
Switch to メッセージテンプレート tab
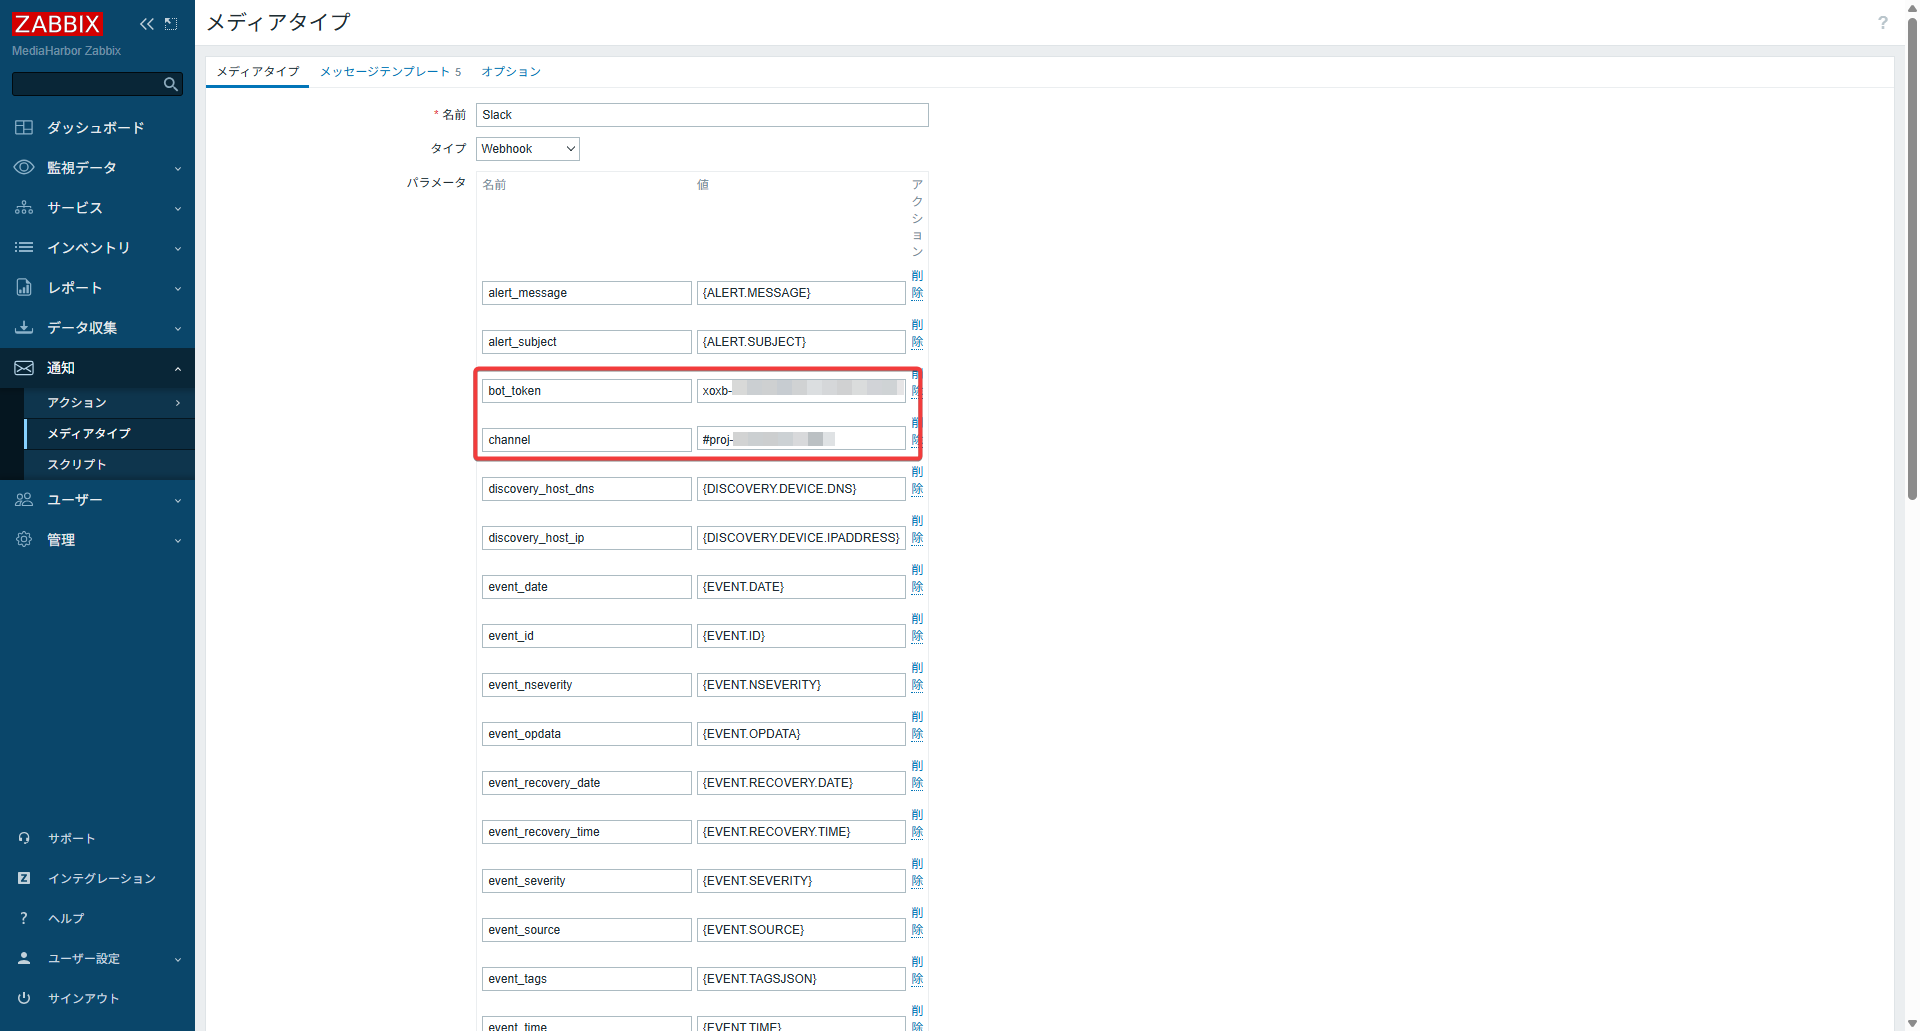pos(390,72)
